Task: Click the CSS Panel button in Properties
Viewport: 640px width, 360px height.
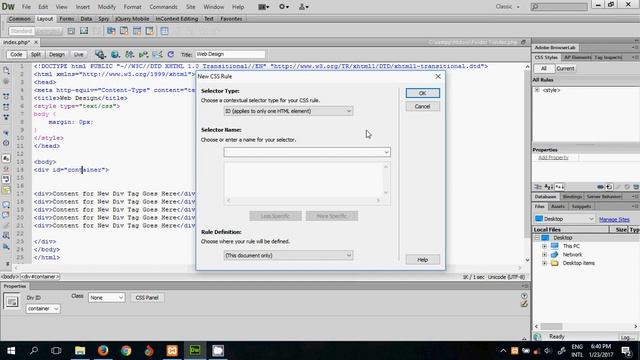Action: click(147, 298)
